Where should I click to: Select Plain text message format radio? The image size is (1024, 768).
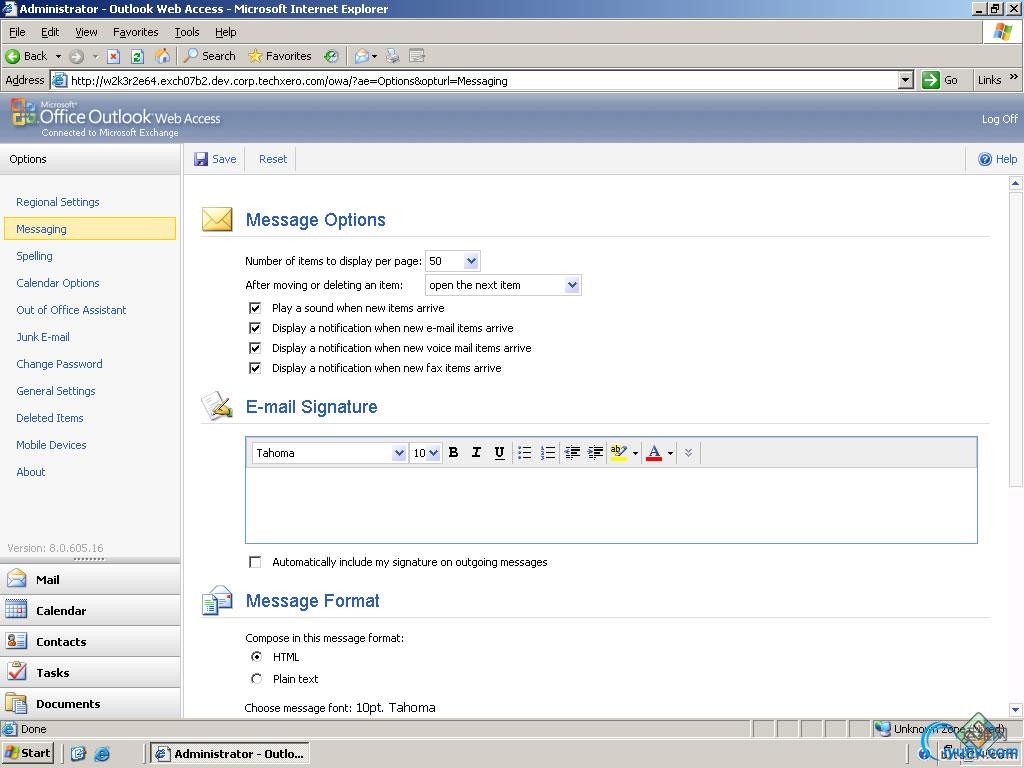click(257, 679)
